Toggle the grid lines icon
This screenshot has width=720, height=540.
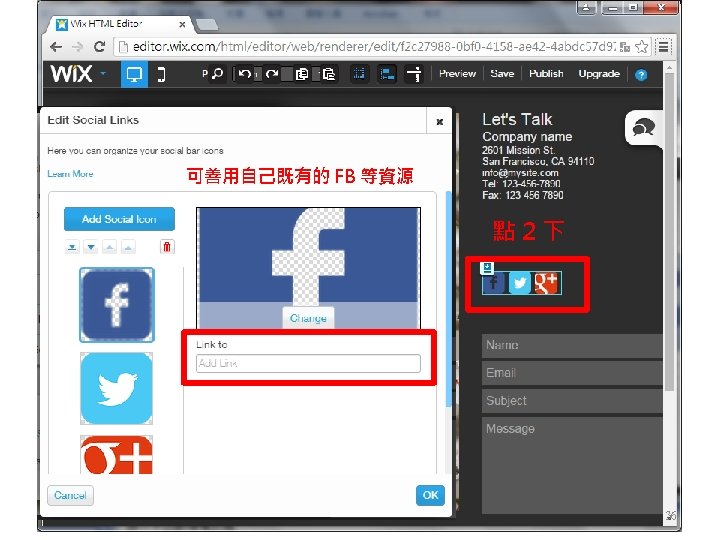(x=359, y=74)
